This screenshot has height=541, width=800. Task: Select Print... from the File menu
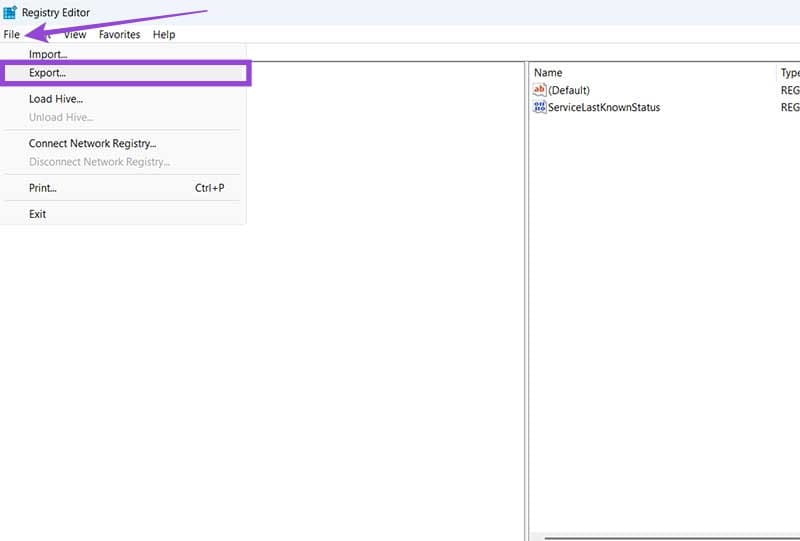[x=43, y=188]
